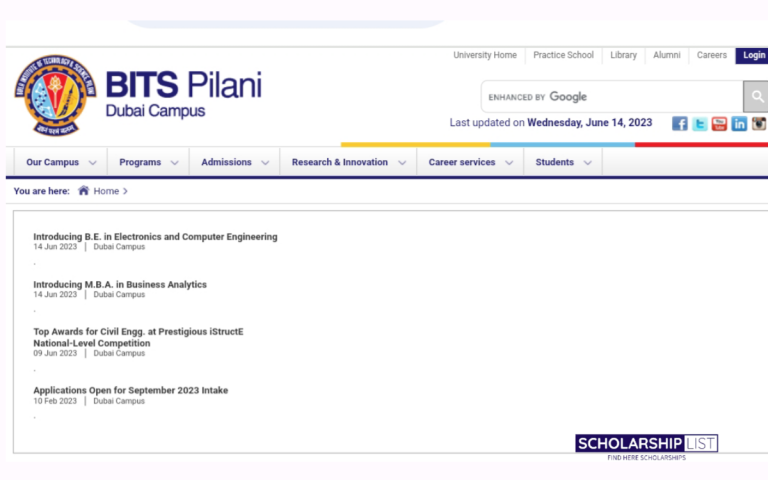This screenshot has height=480, width=768.
Task: Visit the Alumni link
Action: 667,55
